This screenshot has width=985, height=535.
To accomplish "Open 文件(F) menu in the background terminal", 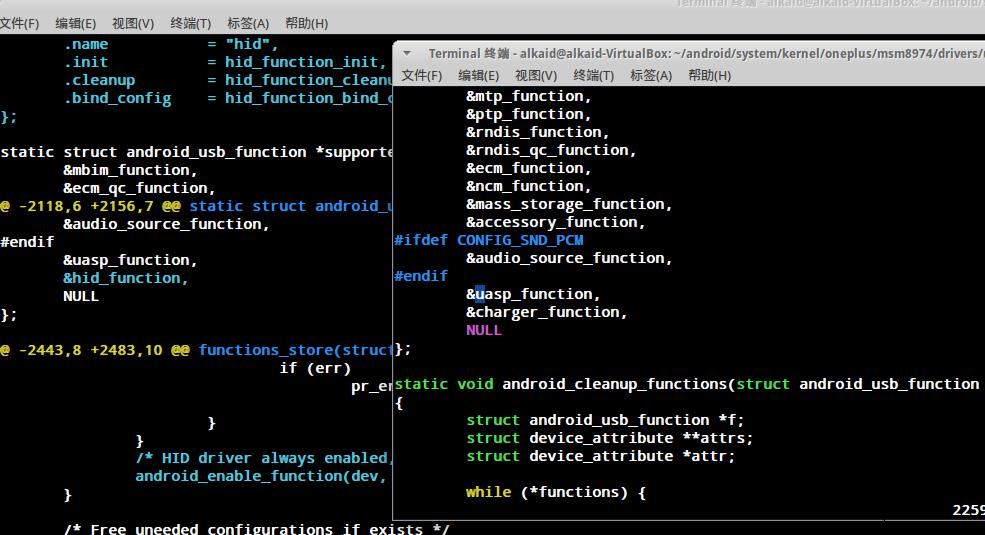I will tap(20, 23).
